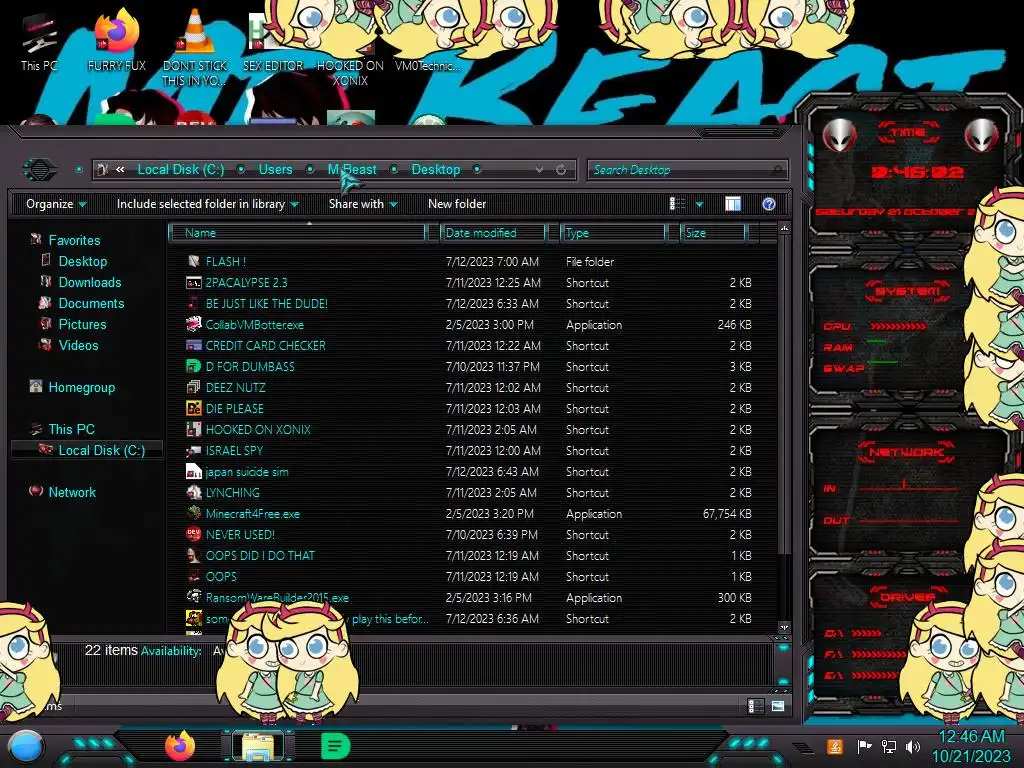This screenshot has width=1024, height=768.
Task: Sort by Date modified column header
Action: (493, 232)
